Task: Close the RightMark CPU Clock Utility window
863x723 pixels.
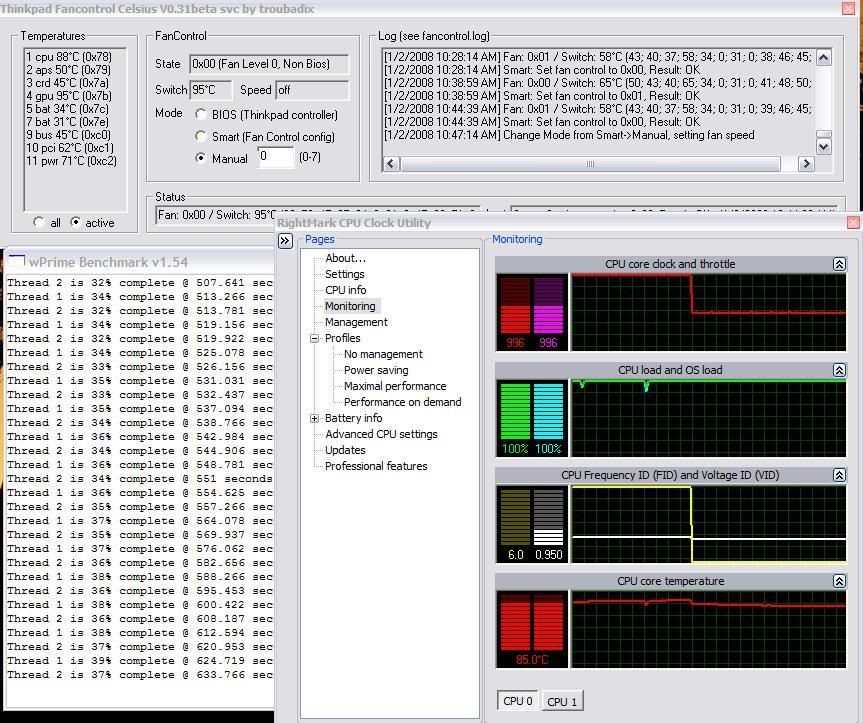Action: (853, 223)
